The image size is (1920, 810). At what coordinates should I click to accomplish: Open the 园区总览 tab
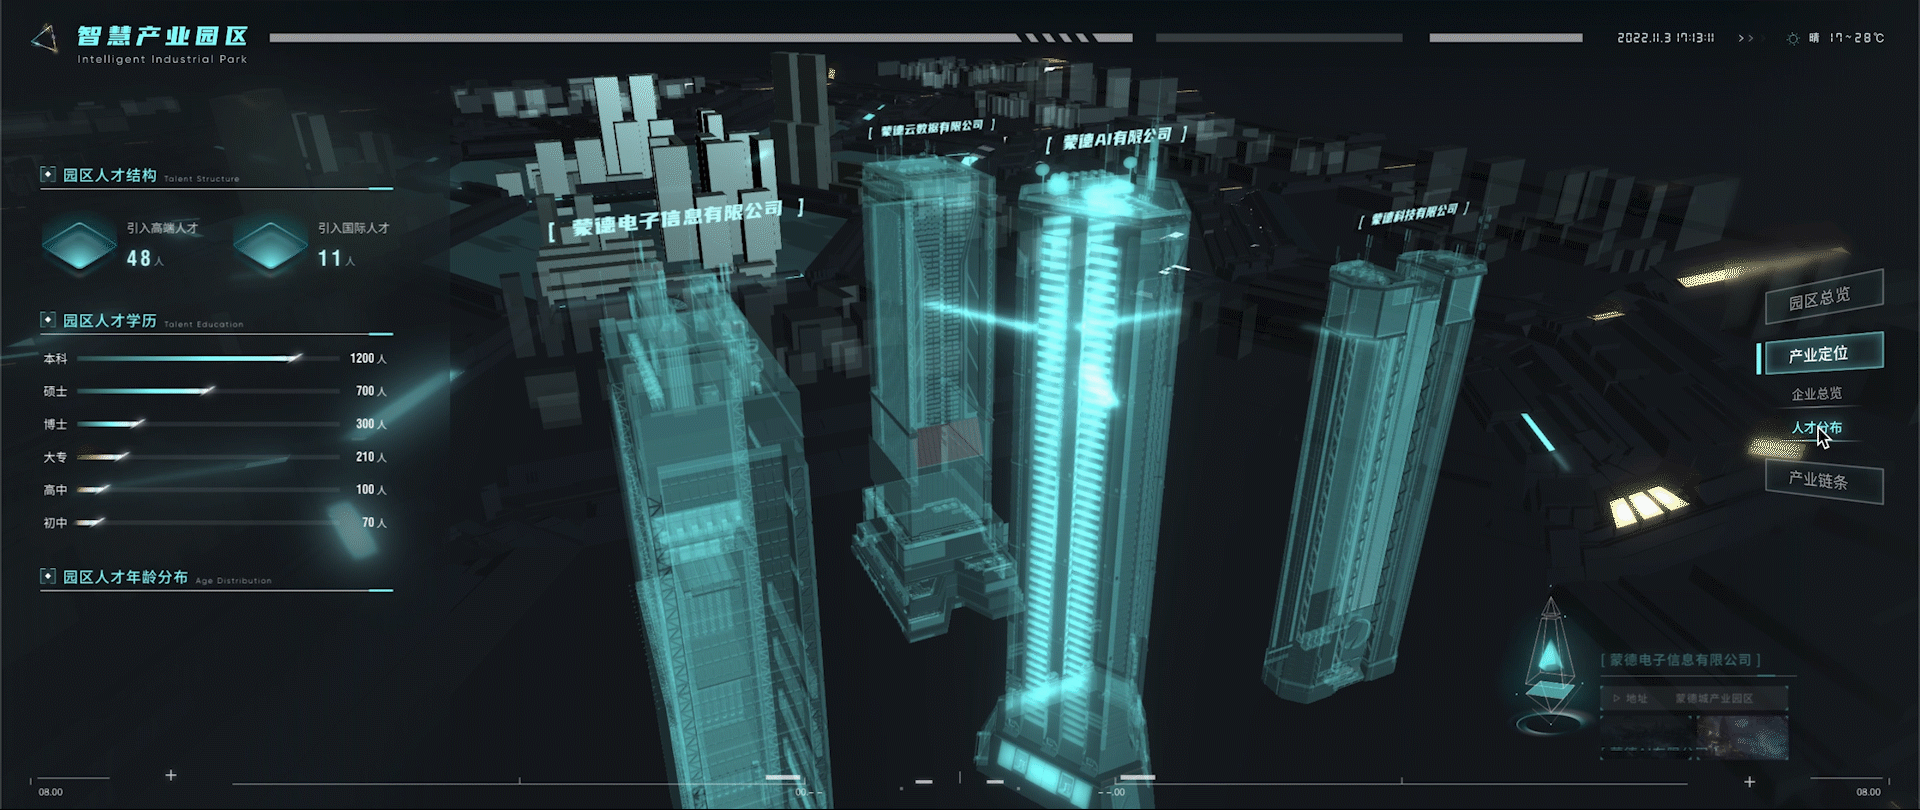click(x=1823, y=297)
